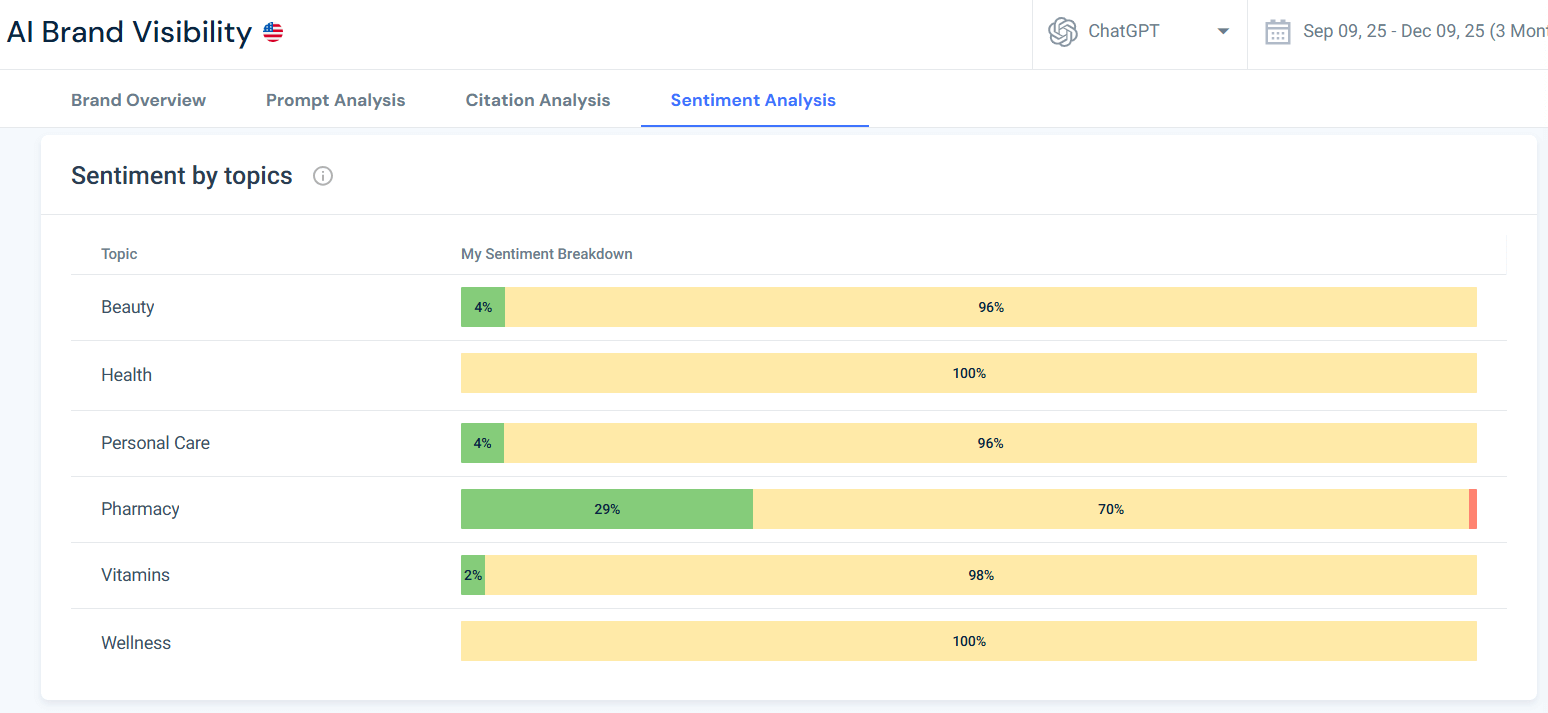Click the active Sentiment Analysis tab
This screenshot has height=713, width=1548.
(753, 99)
